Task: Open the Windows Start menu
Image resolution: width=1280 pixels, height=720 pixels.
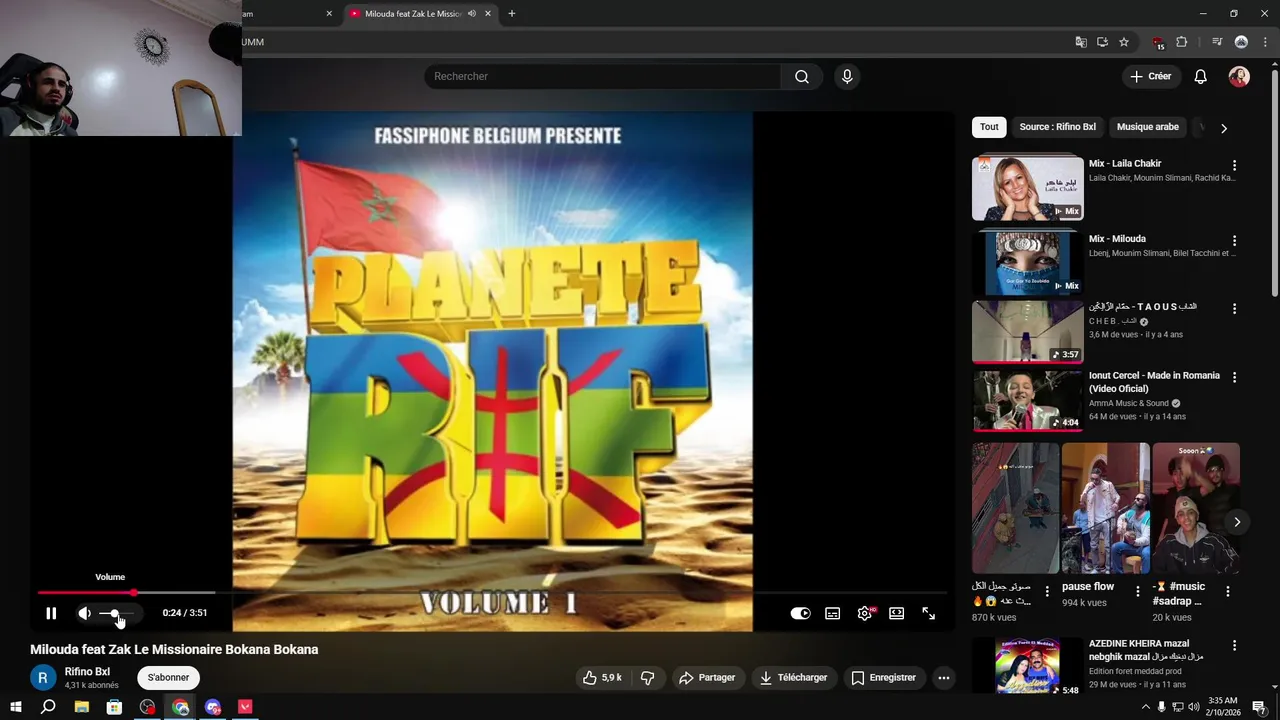Action: coord(15,707)
